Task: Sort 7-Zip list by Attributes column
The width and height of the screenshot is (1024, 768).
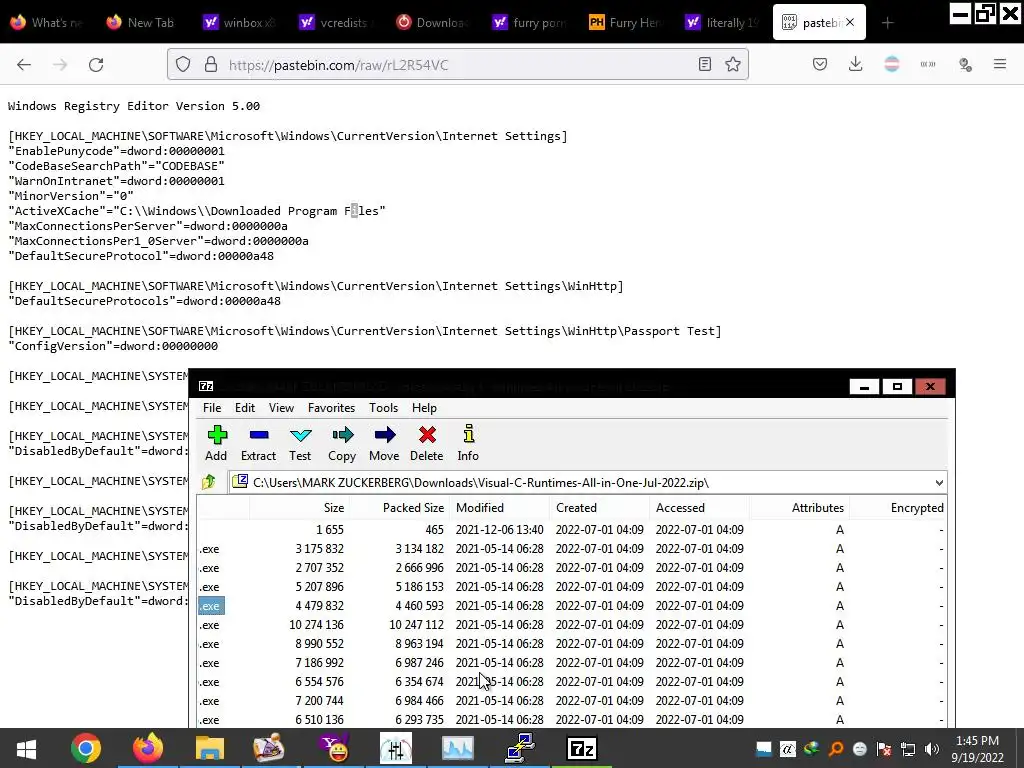Action: click(799, 507)
